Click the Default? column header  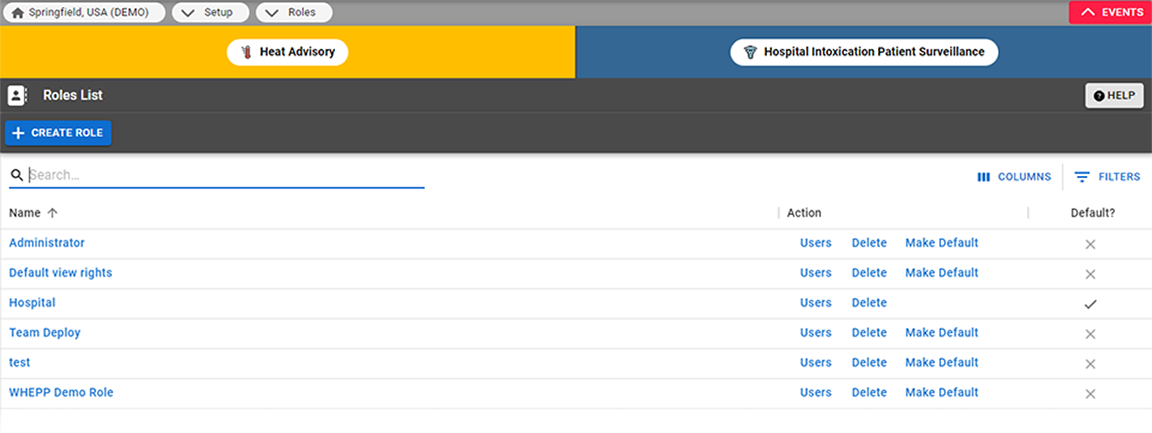coord(1092,213)
